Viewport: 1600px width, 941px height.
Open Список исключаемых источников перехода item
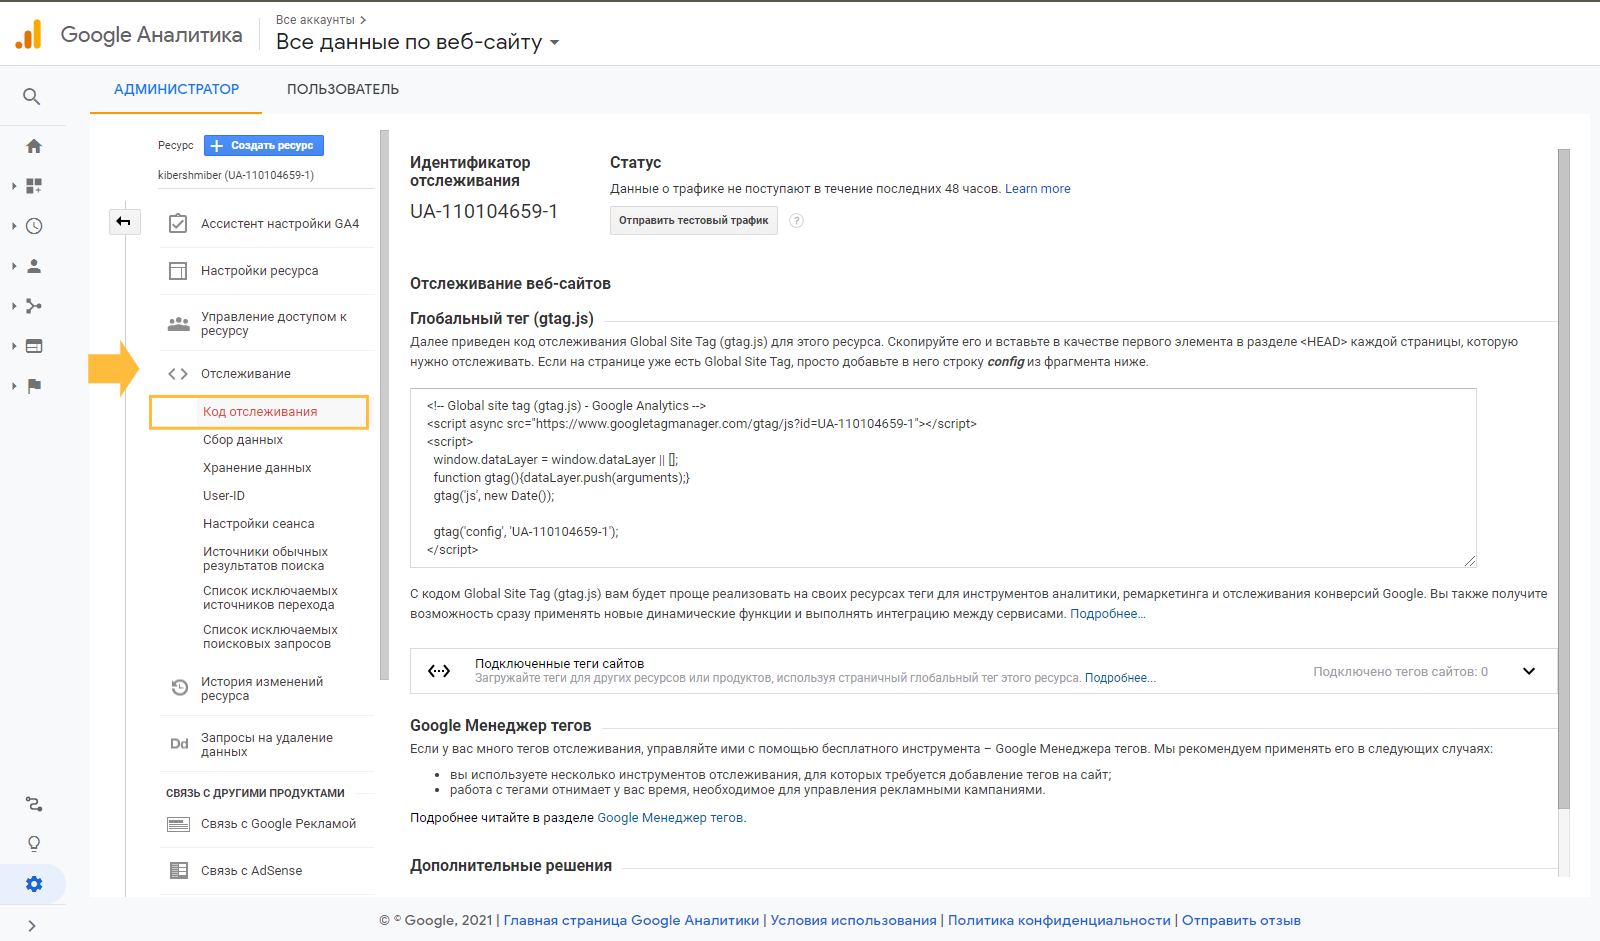(x=270, y=598)
